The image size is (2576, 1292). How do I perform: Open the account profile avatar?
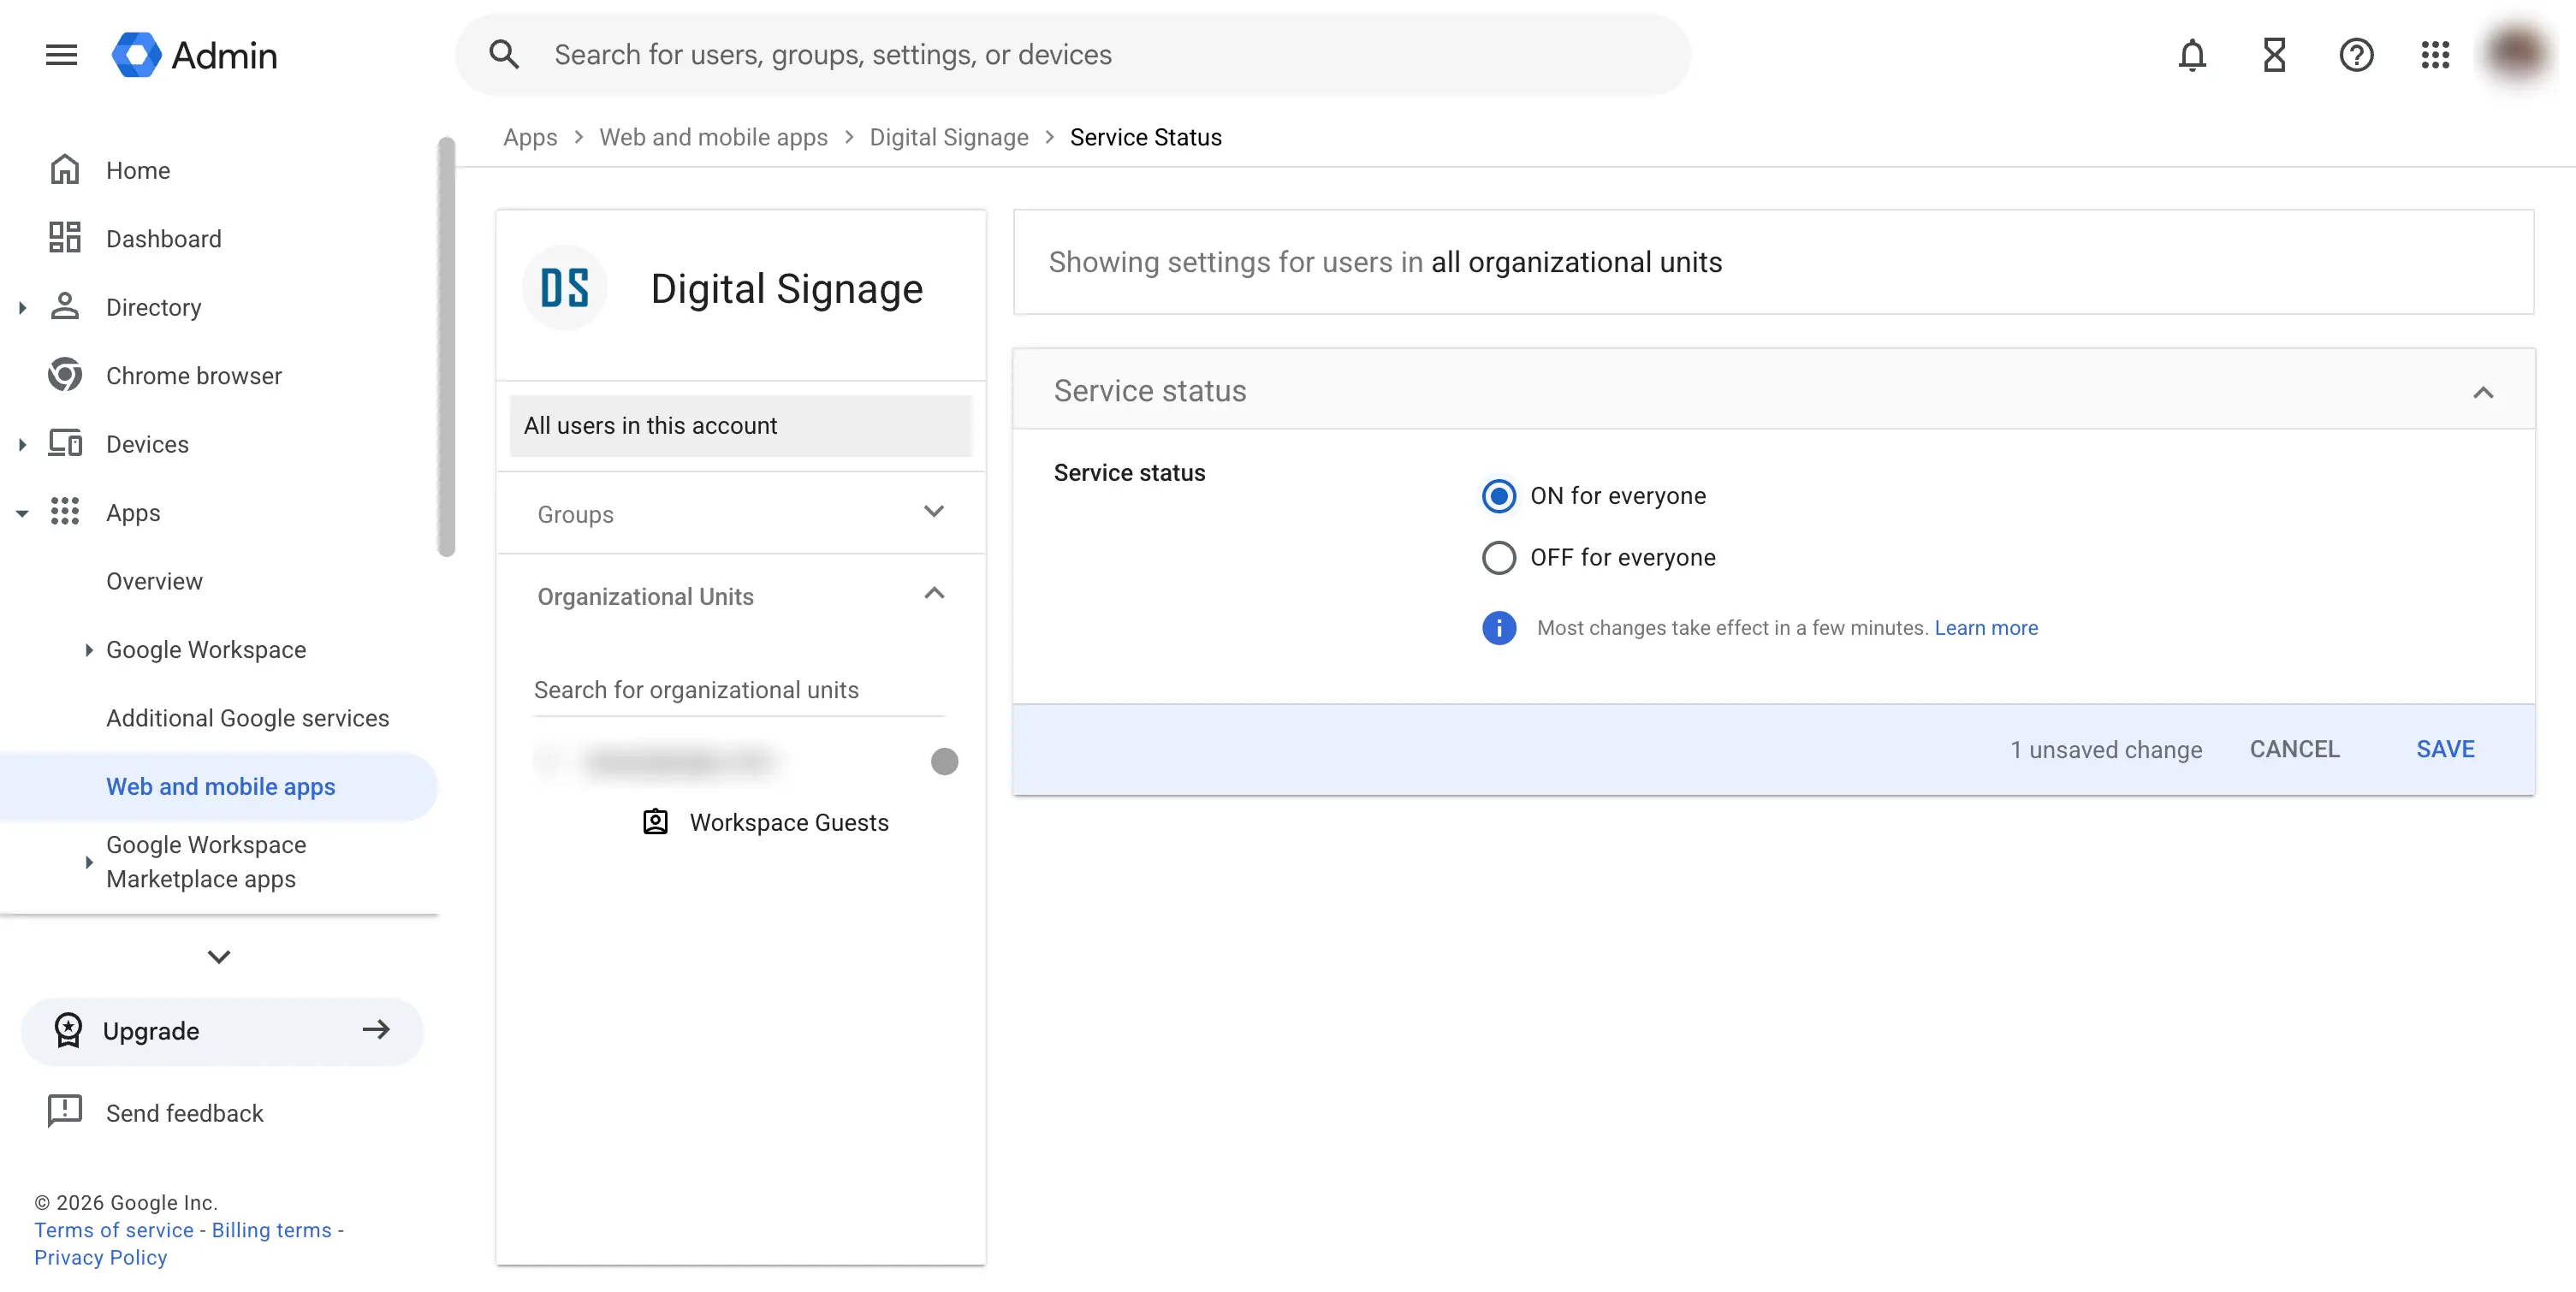click(x=2518, y=53)
